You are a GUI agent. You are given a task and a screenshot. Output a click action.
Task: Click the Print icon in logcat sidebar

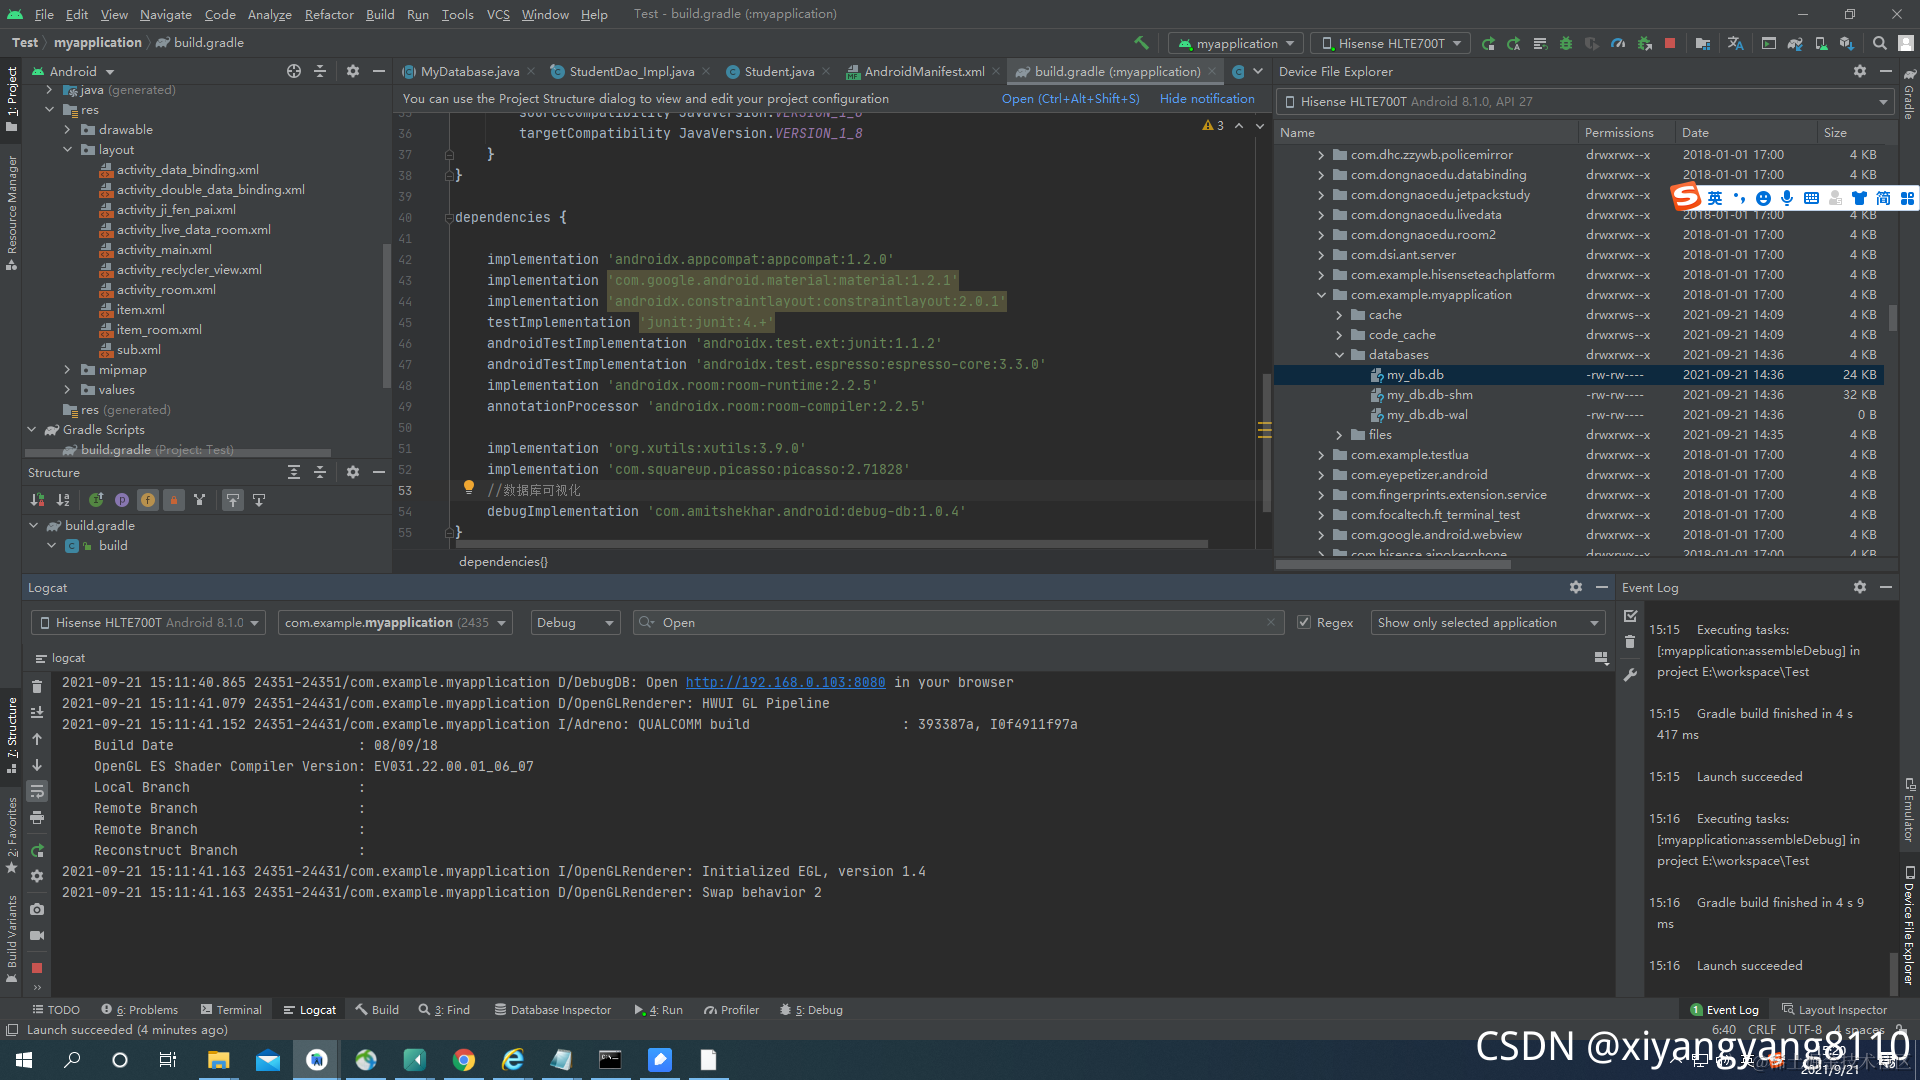pyautogui.click(x=37, y=817)
